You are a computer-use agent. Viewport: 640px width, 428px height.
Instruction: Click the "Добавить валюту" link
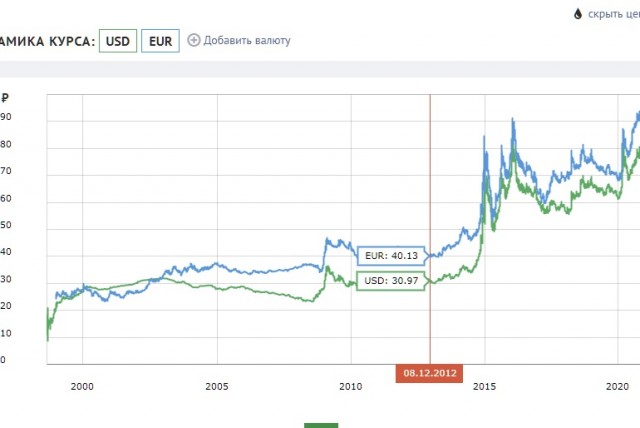click(247, 40)
